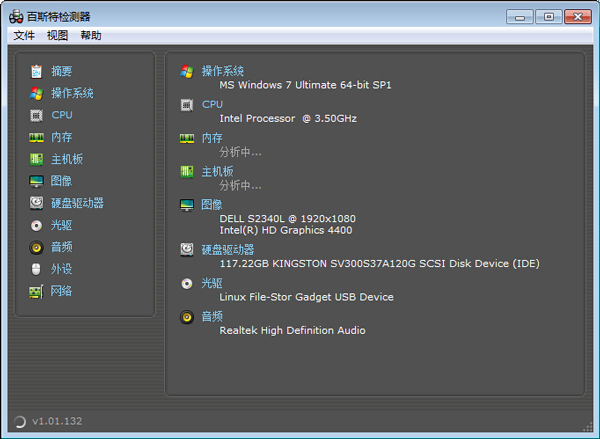Open 音频 heading link in summary
Screen dimensions: 600x439
[x=212, y=317]
